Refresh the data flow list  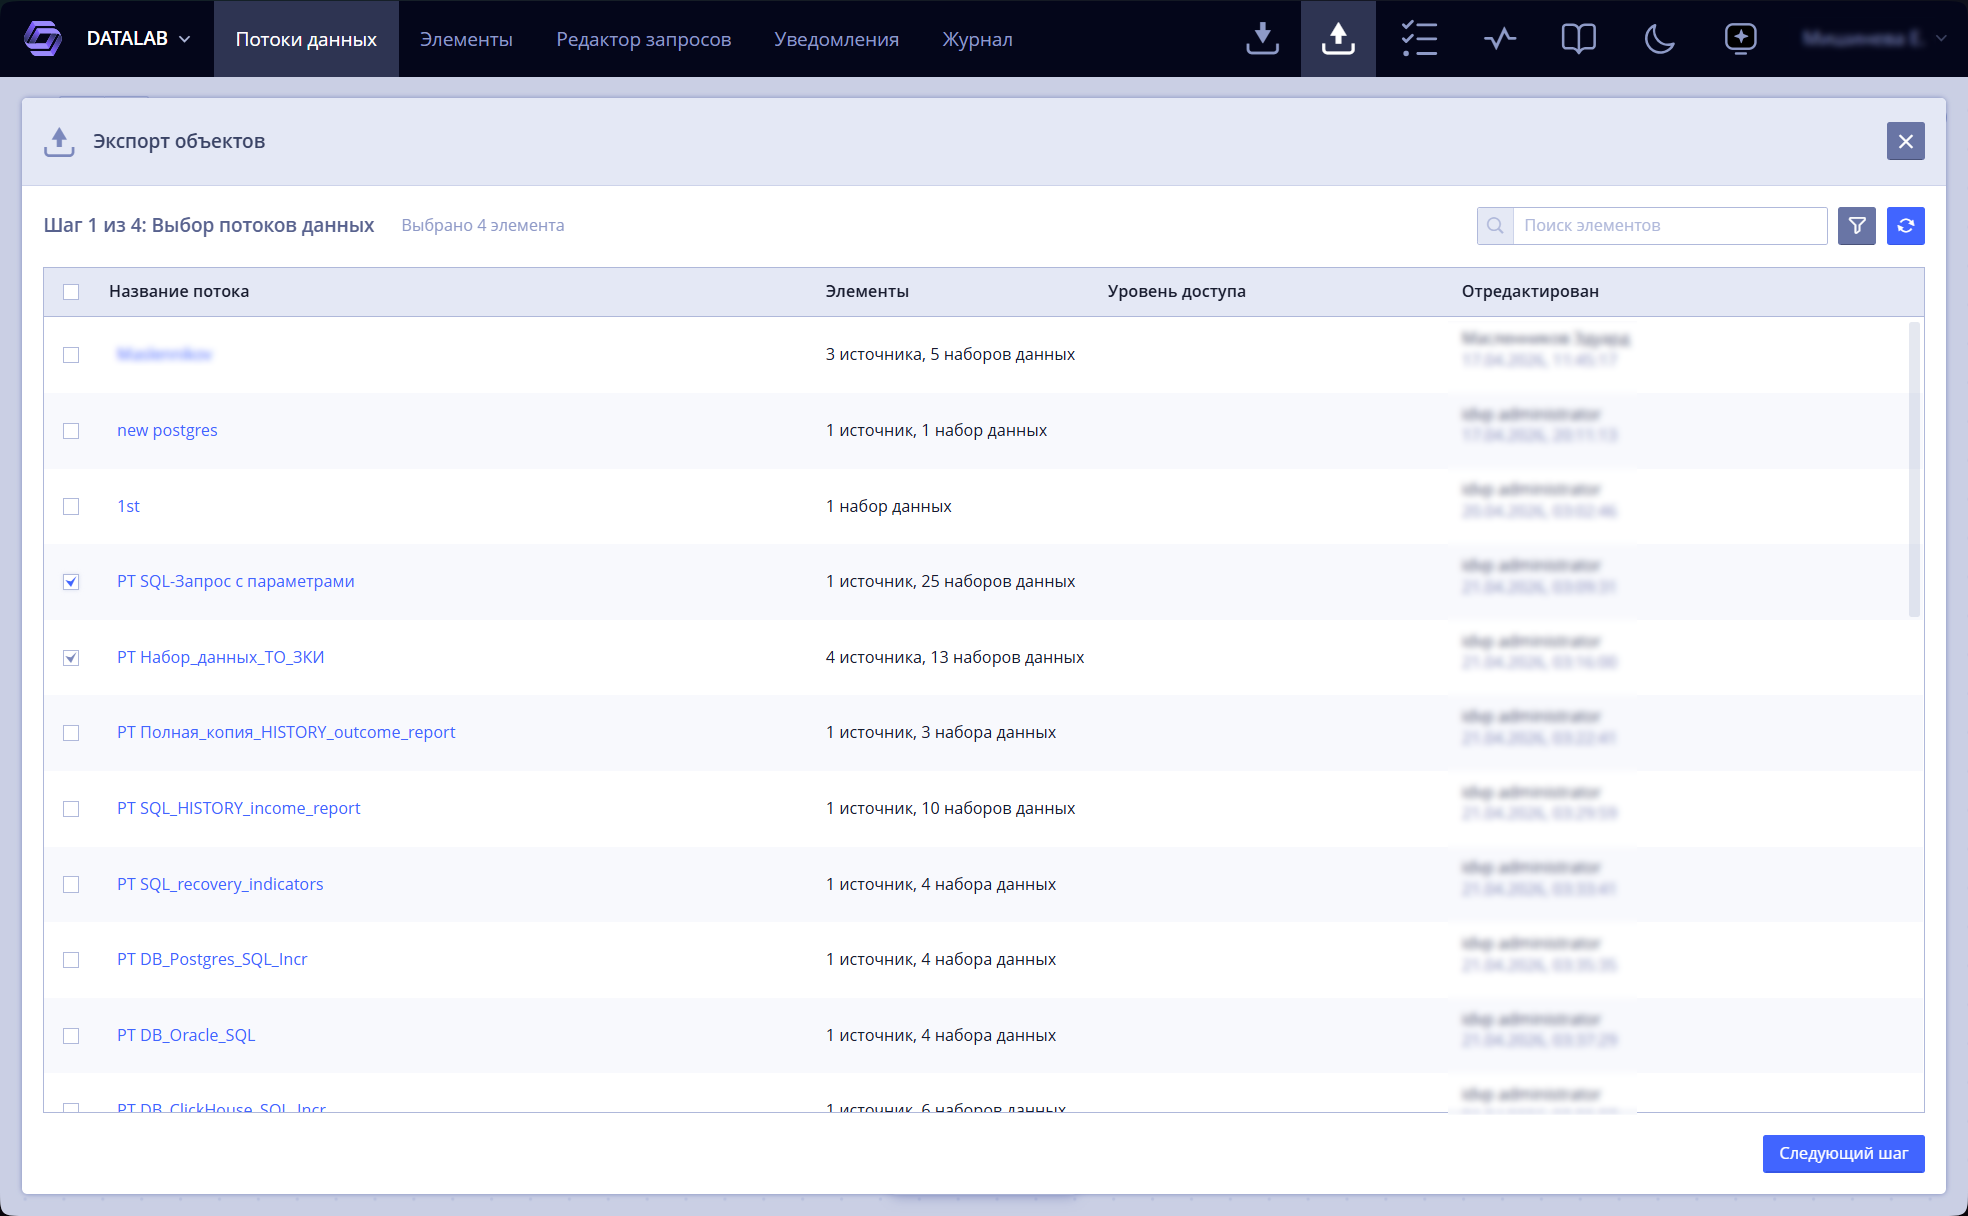pos(1906,226)
